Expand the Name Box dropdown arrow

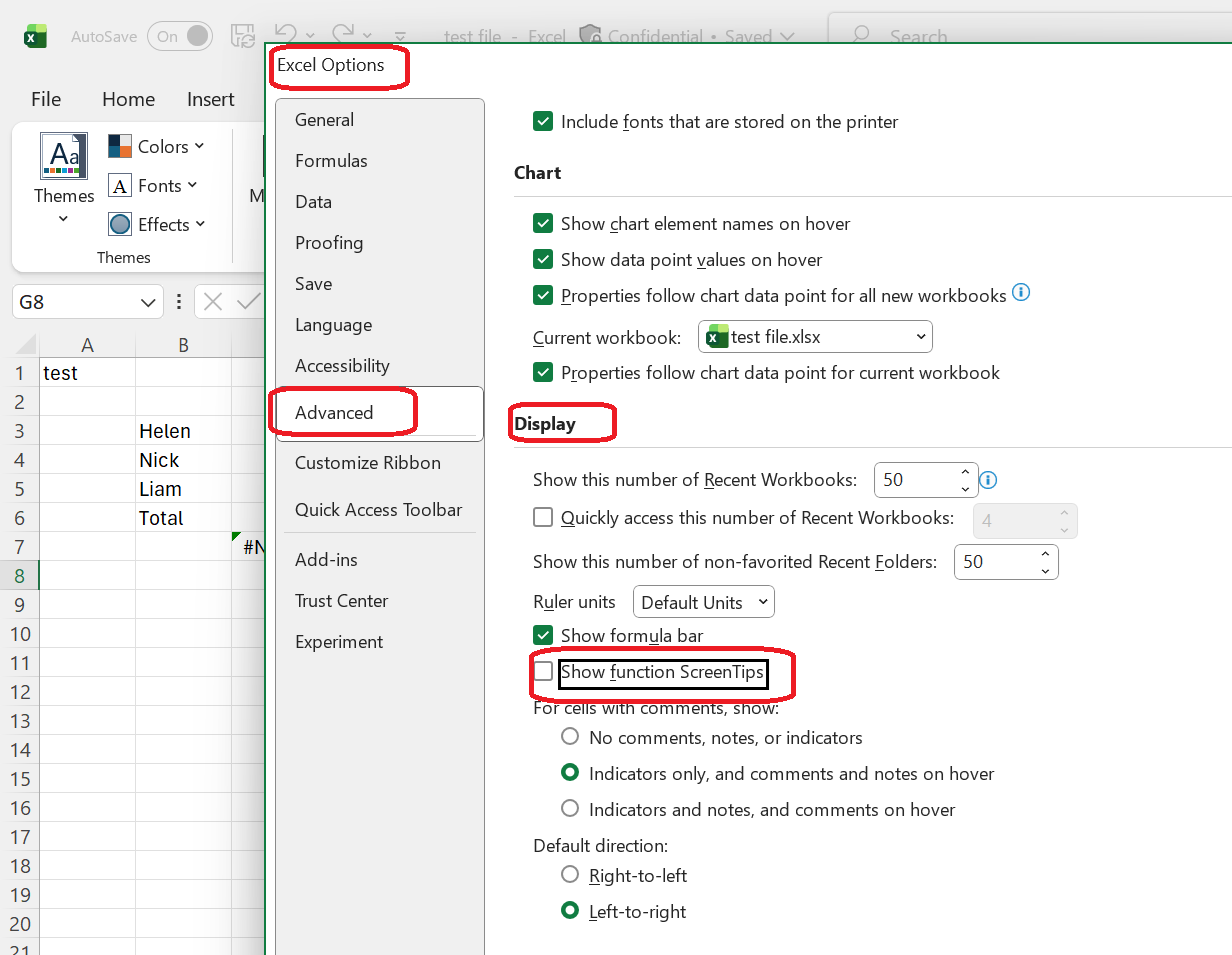pyautogui.click(x=149, y=302)
